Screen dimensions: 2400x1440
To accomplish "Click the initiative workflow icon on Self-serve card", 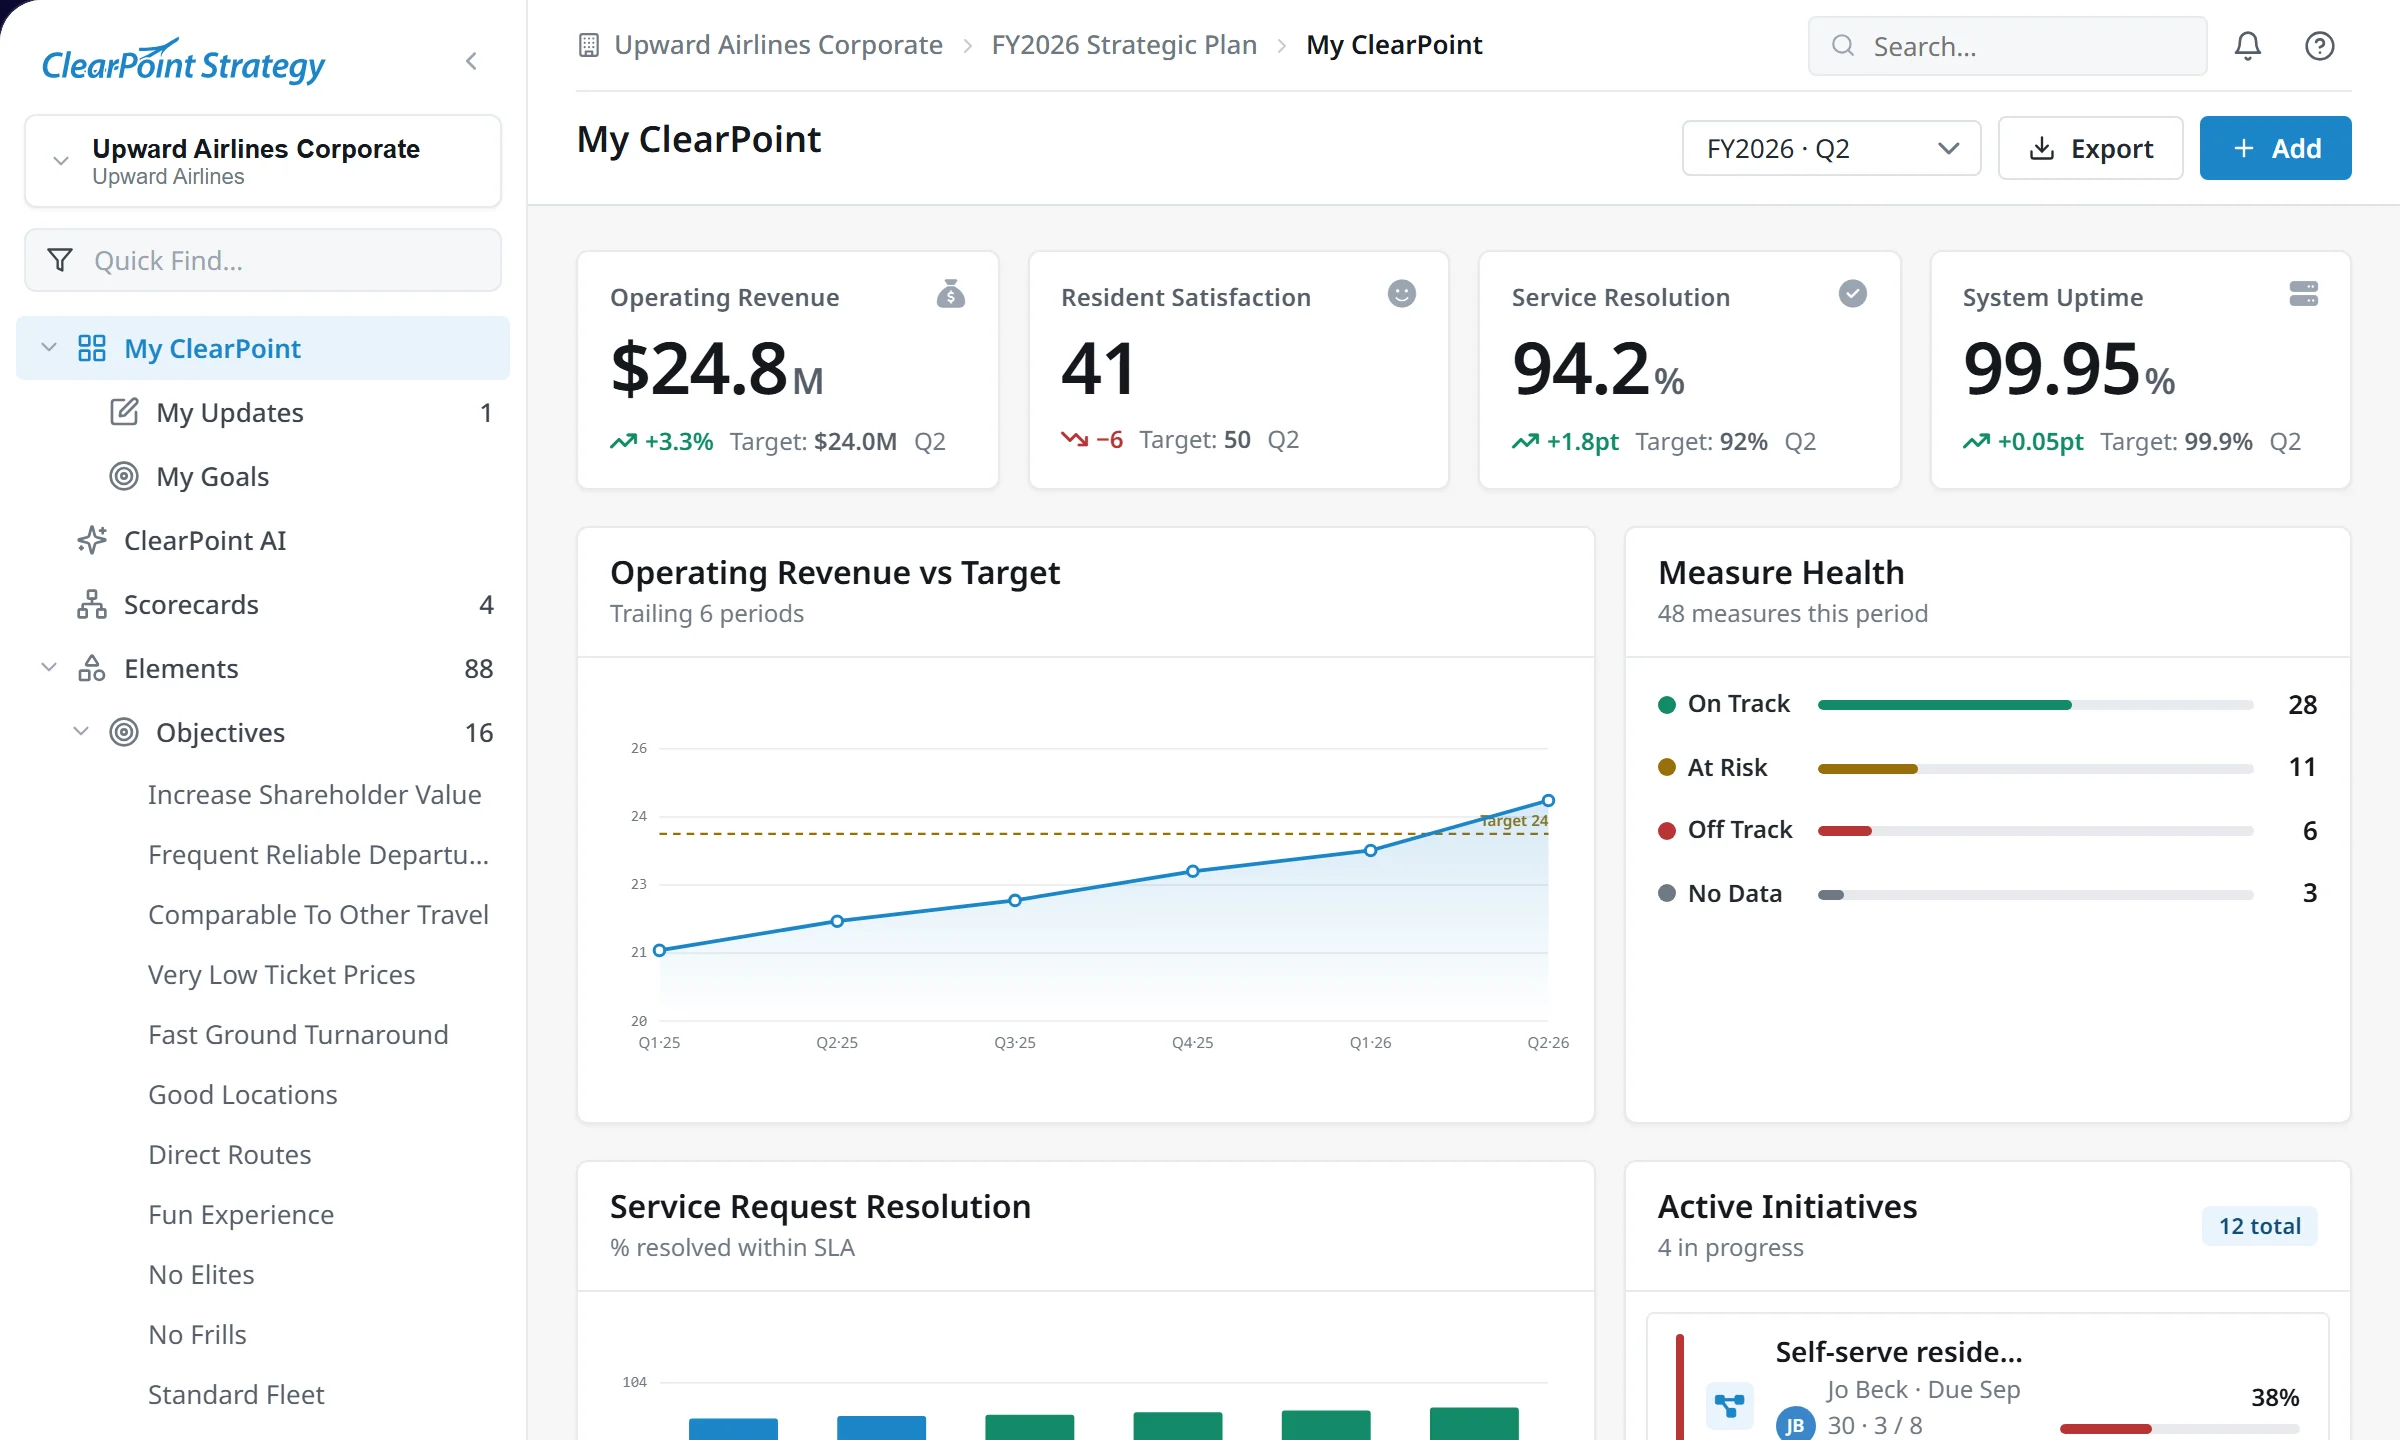I will 1730,1406.
